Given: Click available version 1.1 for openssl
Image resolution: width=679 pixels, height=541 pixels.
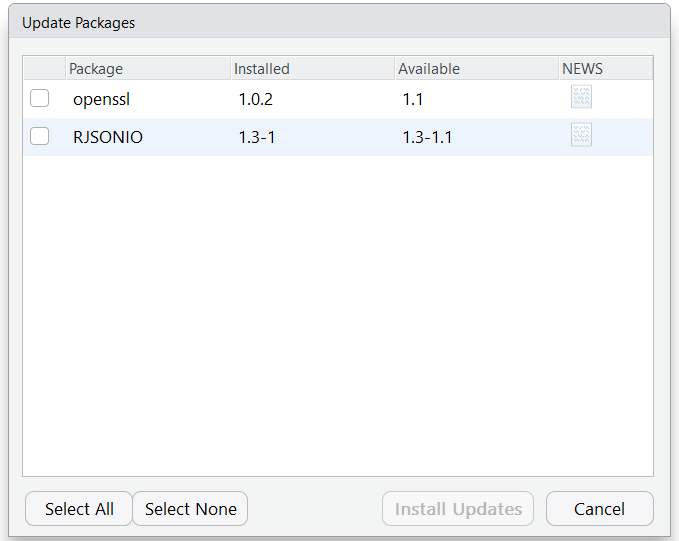Looking at the screenshot, I should coord(412,99).
